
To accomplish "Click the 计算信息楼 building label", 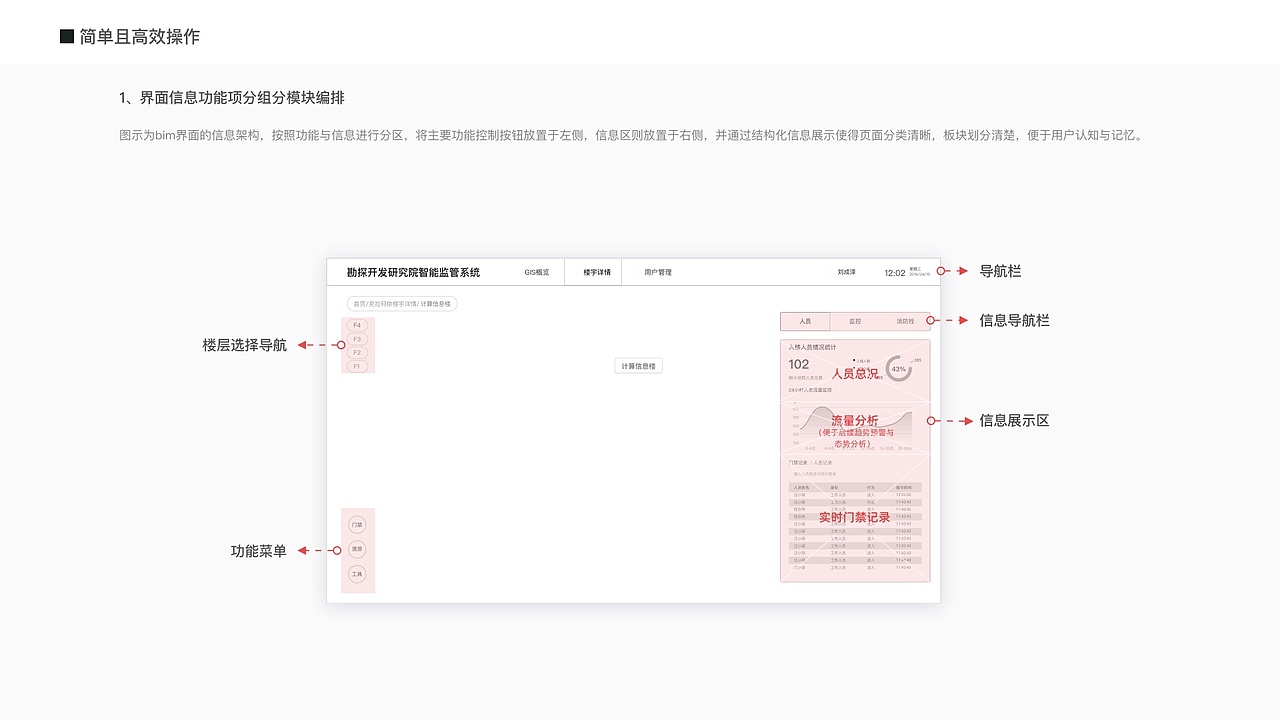I will click(638, 365).
